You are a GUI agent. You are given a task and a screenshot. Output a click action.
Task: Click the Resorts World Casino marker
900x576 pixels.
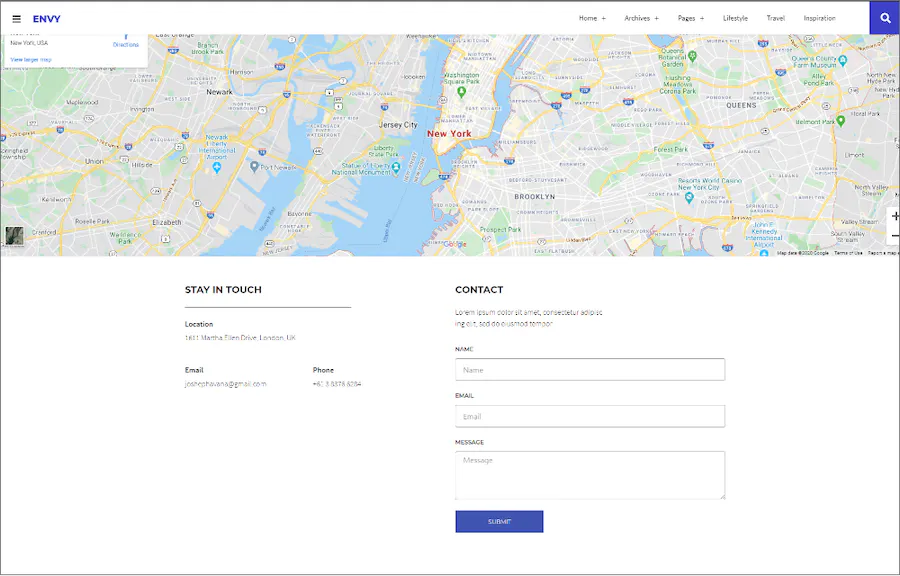coord(689,198)
